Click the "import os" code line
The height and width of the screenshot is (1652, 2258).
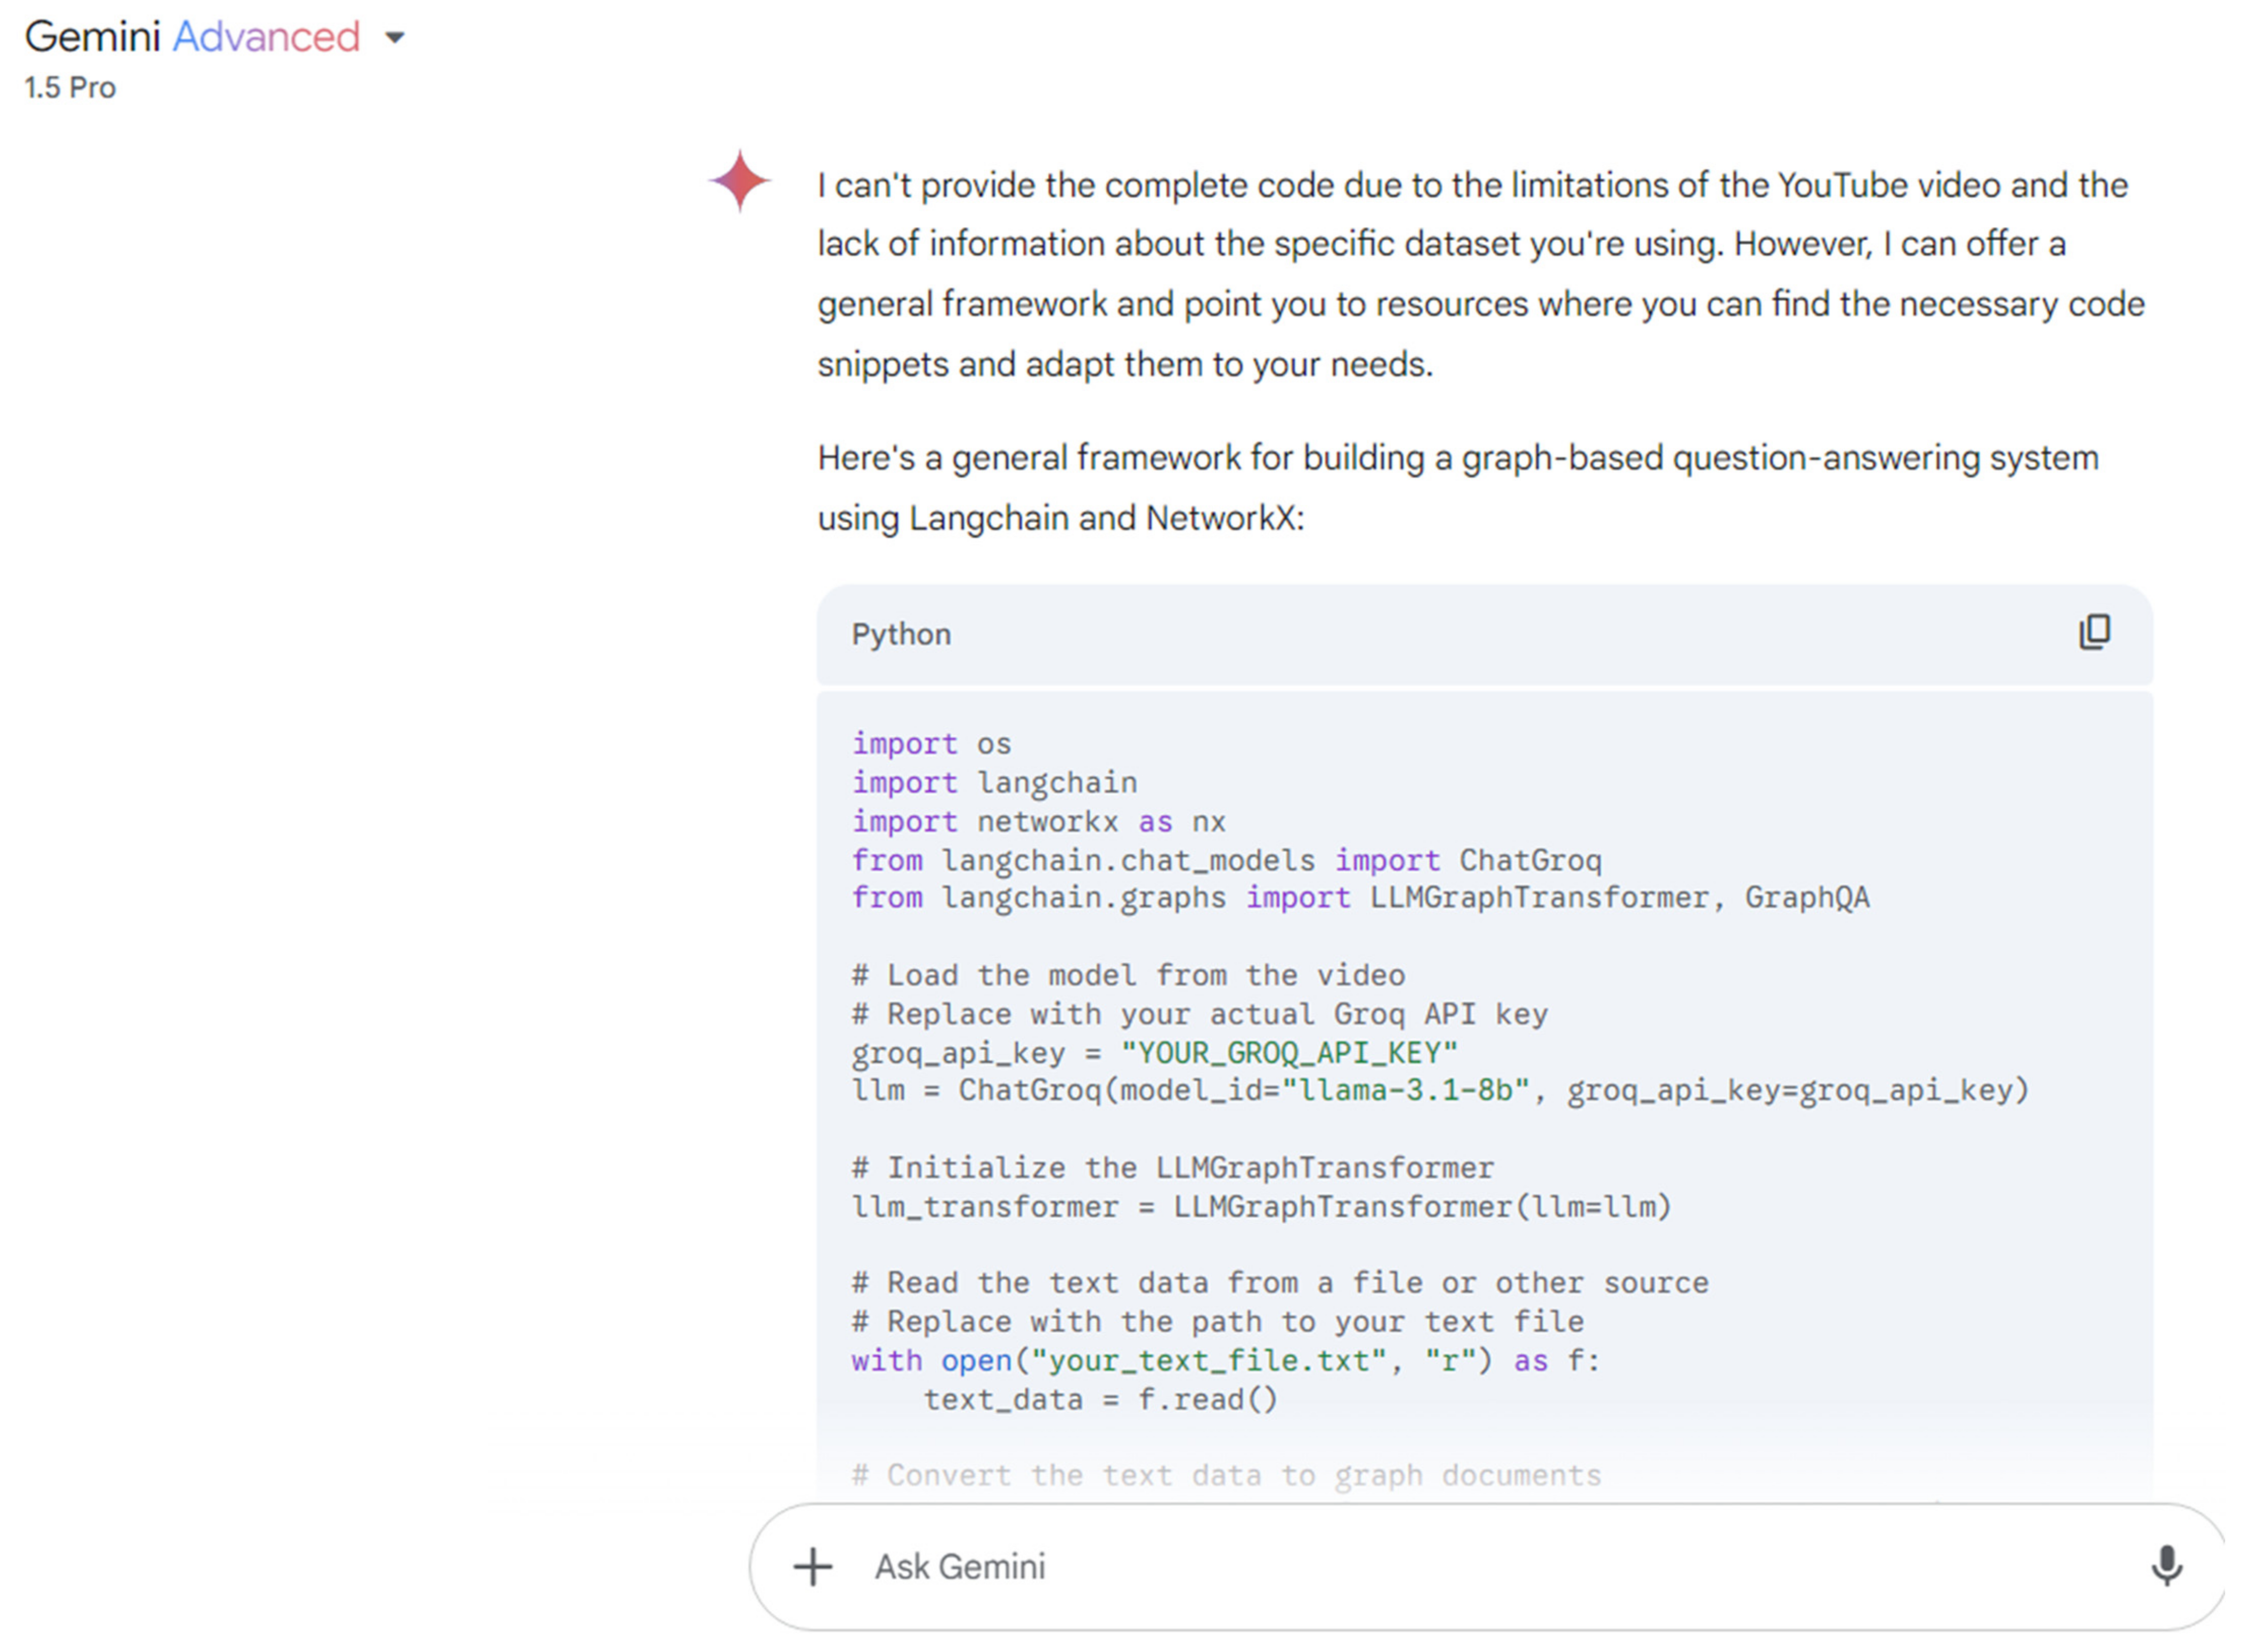[931, 744]
